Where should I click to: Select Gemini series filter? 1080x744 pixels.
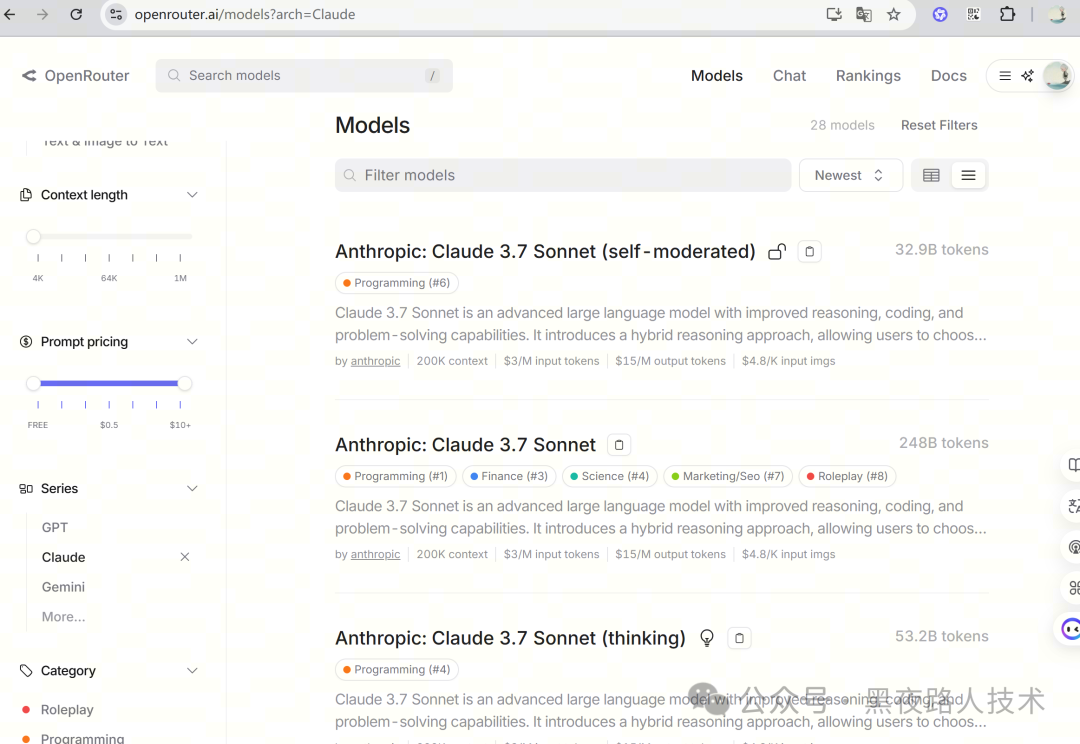coord(63,587)
